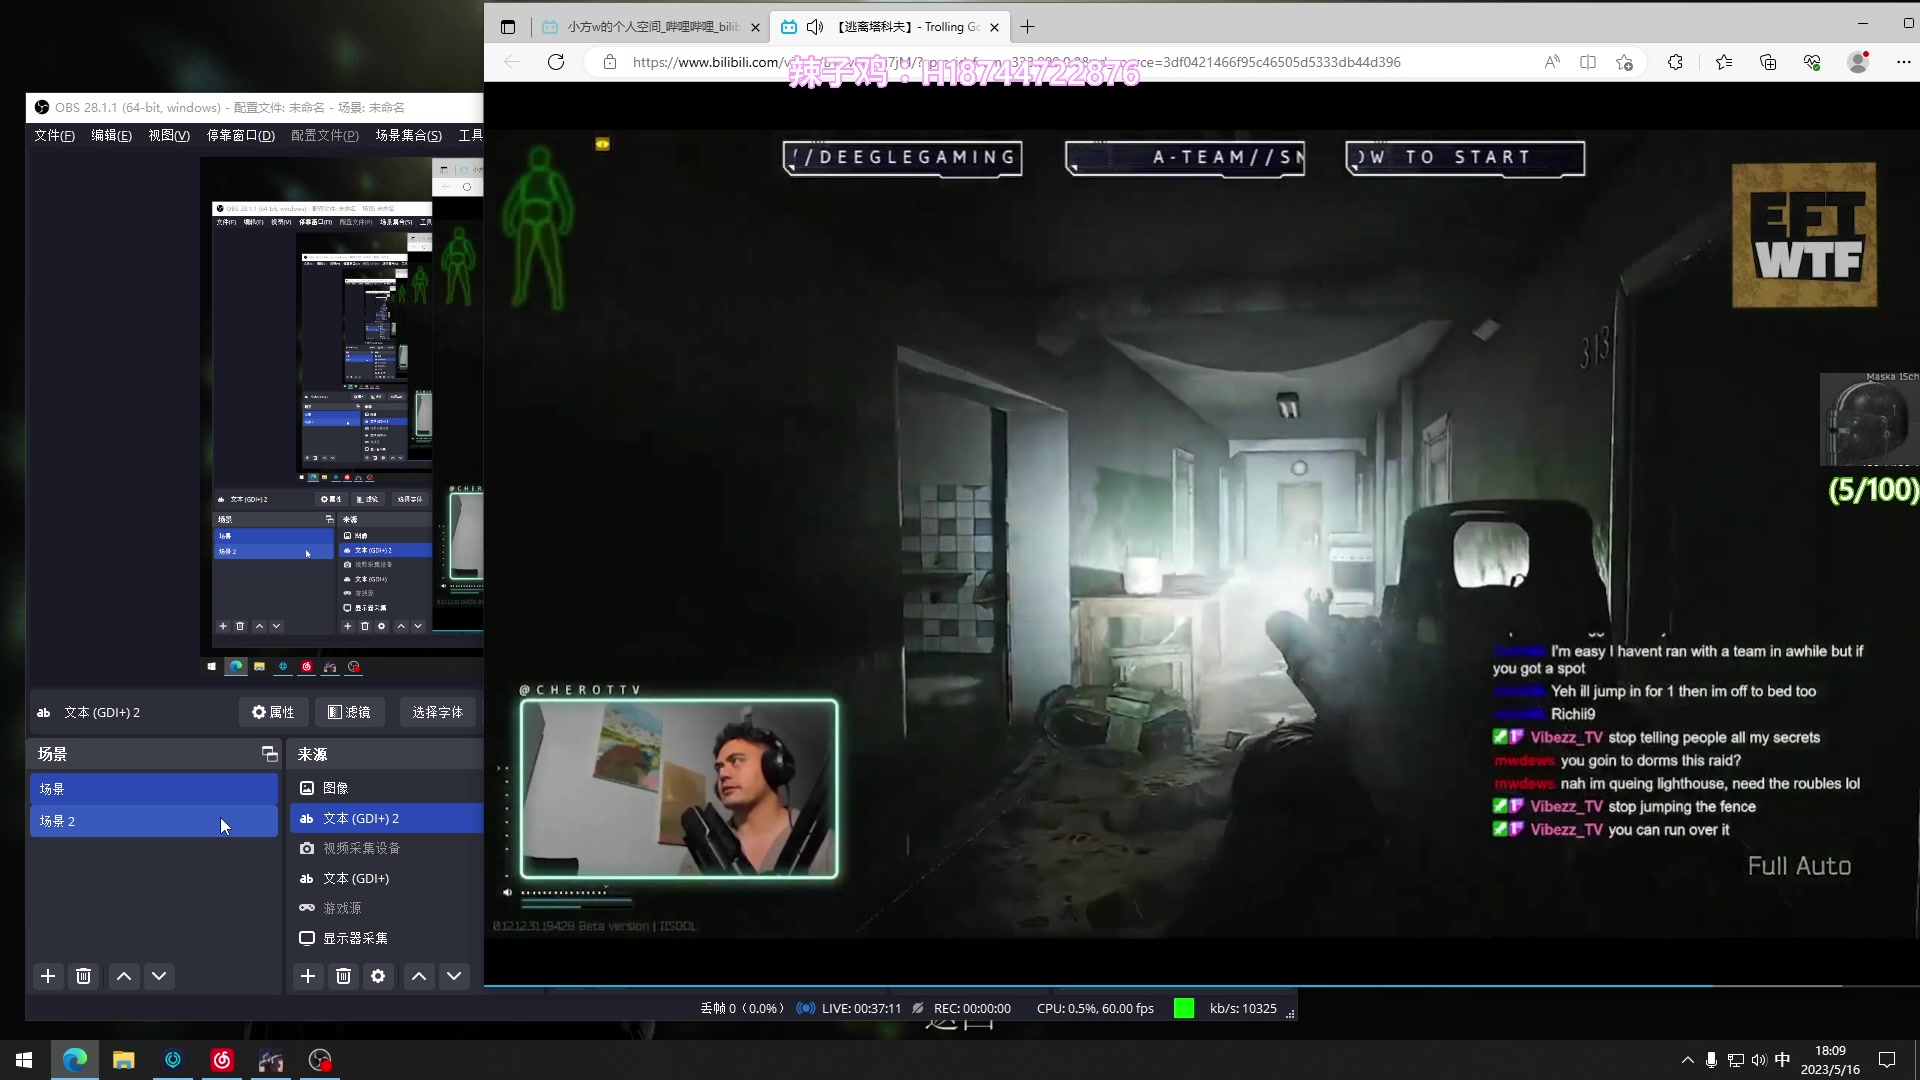Click the browser back arrow
Viewport: 1920px width, 1080px height.
512,62
